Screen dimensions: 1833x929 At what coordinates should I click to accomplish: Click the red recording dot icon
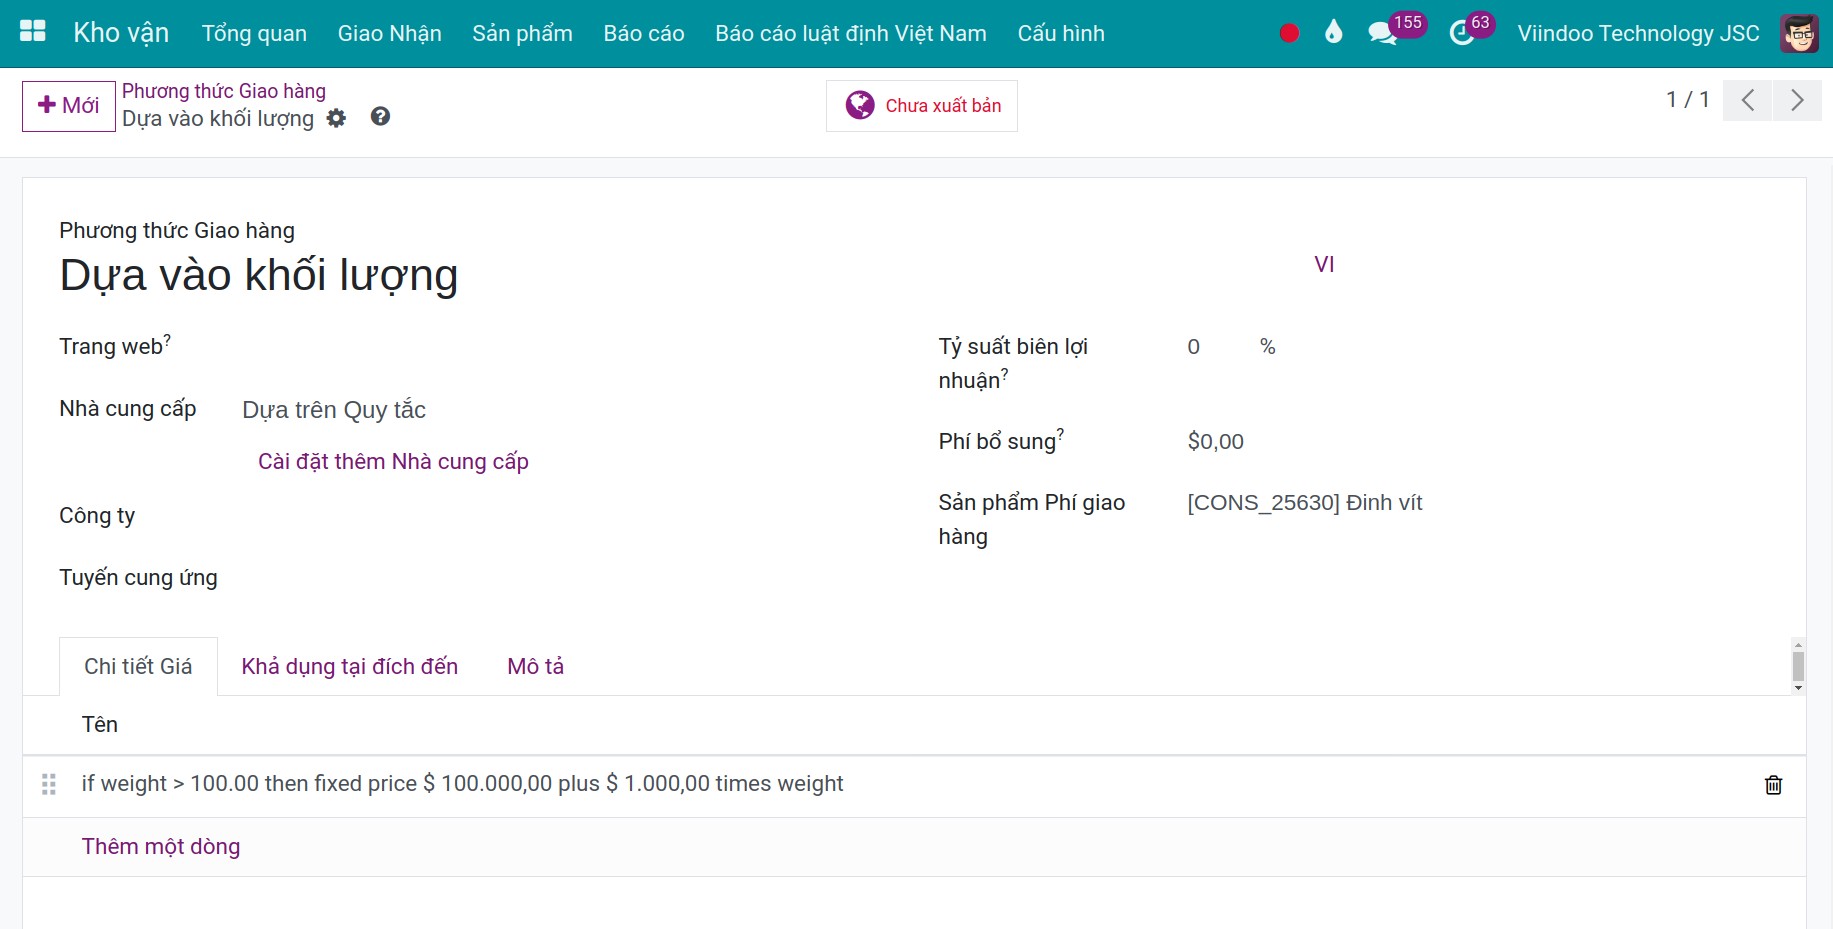coord(1289,33)
